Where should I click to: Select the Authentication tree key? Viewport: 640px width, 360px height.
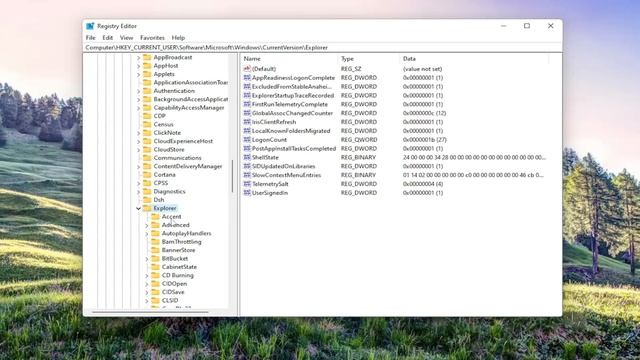[x=174, y=91]
